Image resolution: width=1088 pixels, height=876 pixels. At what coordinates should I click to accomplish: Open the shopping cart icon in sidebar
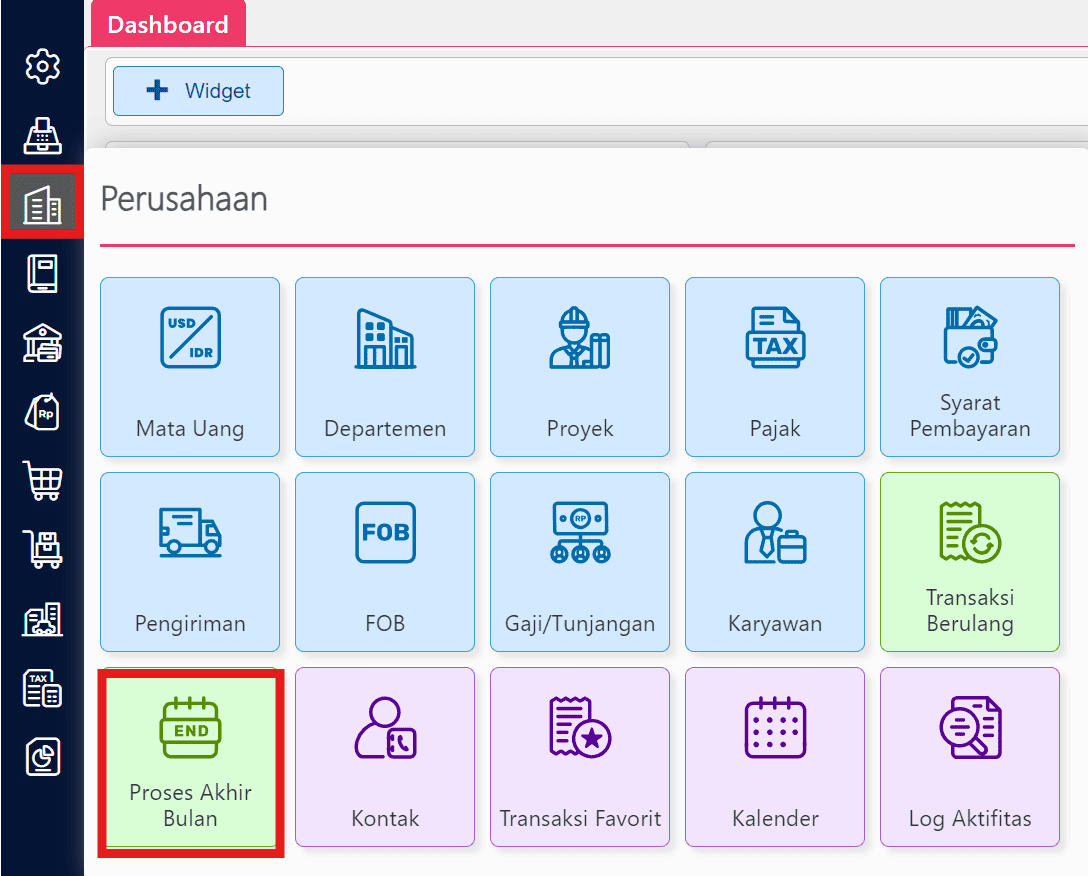[x=41, y=481]
